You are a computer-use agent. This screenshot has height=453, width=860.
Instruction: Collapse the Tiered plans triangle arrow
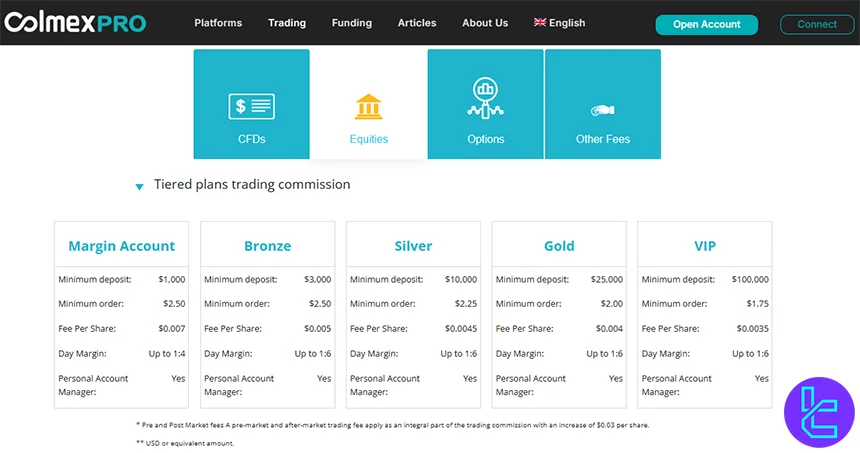click(x=139, y=187)
